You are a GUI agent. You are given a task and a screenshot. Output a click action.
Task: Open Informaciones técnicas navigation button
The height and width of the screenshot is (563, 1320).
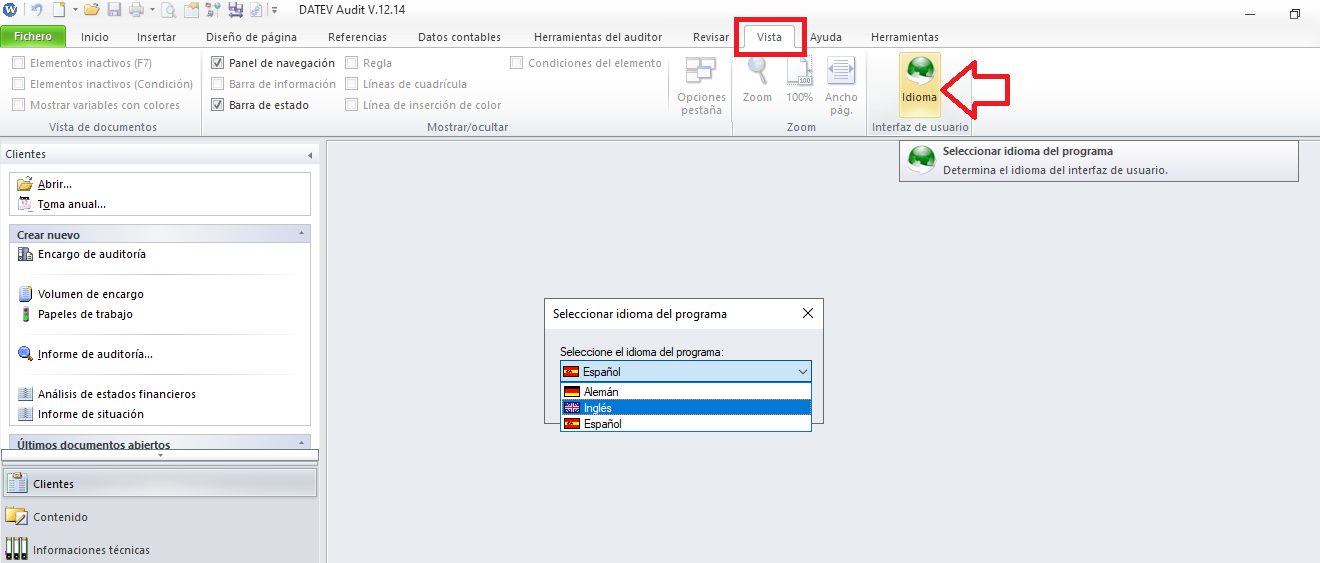pos(160,549)
